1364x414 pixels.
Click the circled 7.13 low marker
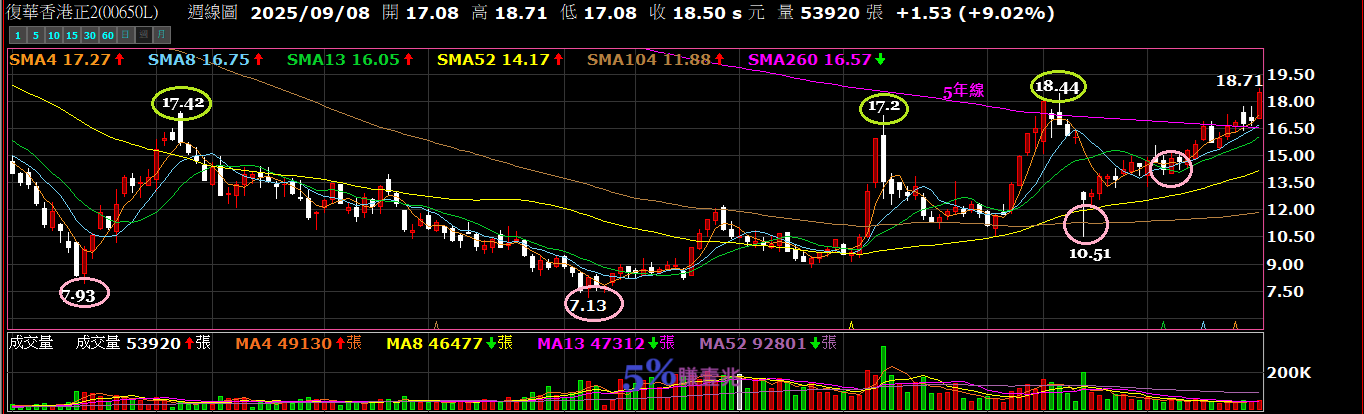pyautogui.click(x=587, y=305)
